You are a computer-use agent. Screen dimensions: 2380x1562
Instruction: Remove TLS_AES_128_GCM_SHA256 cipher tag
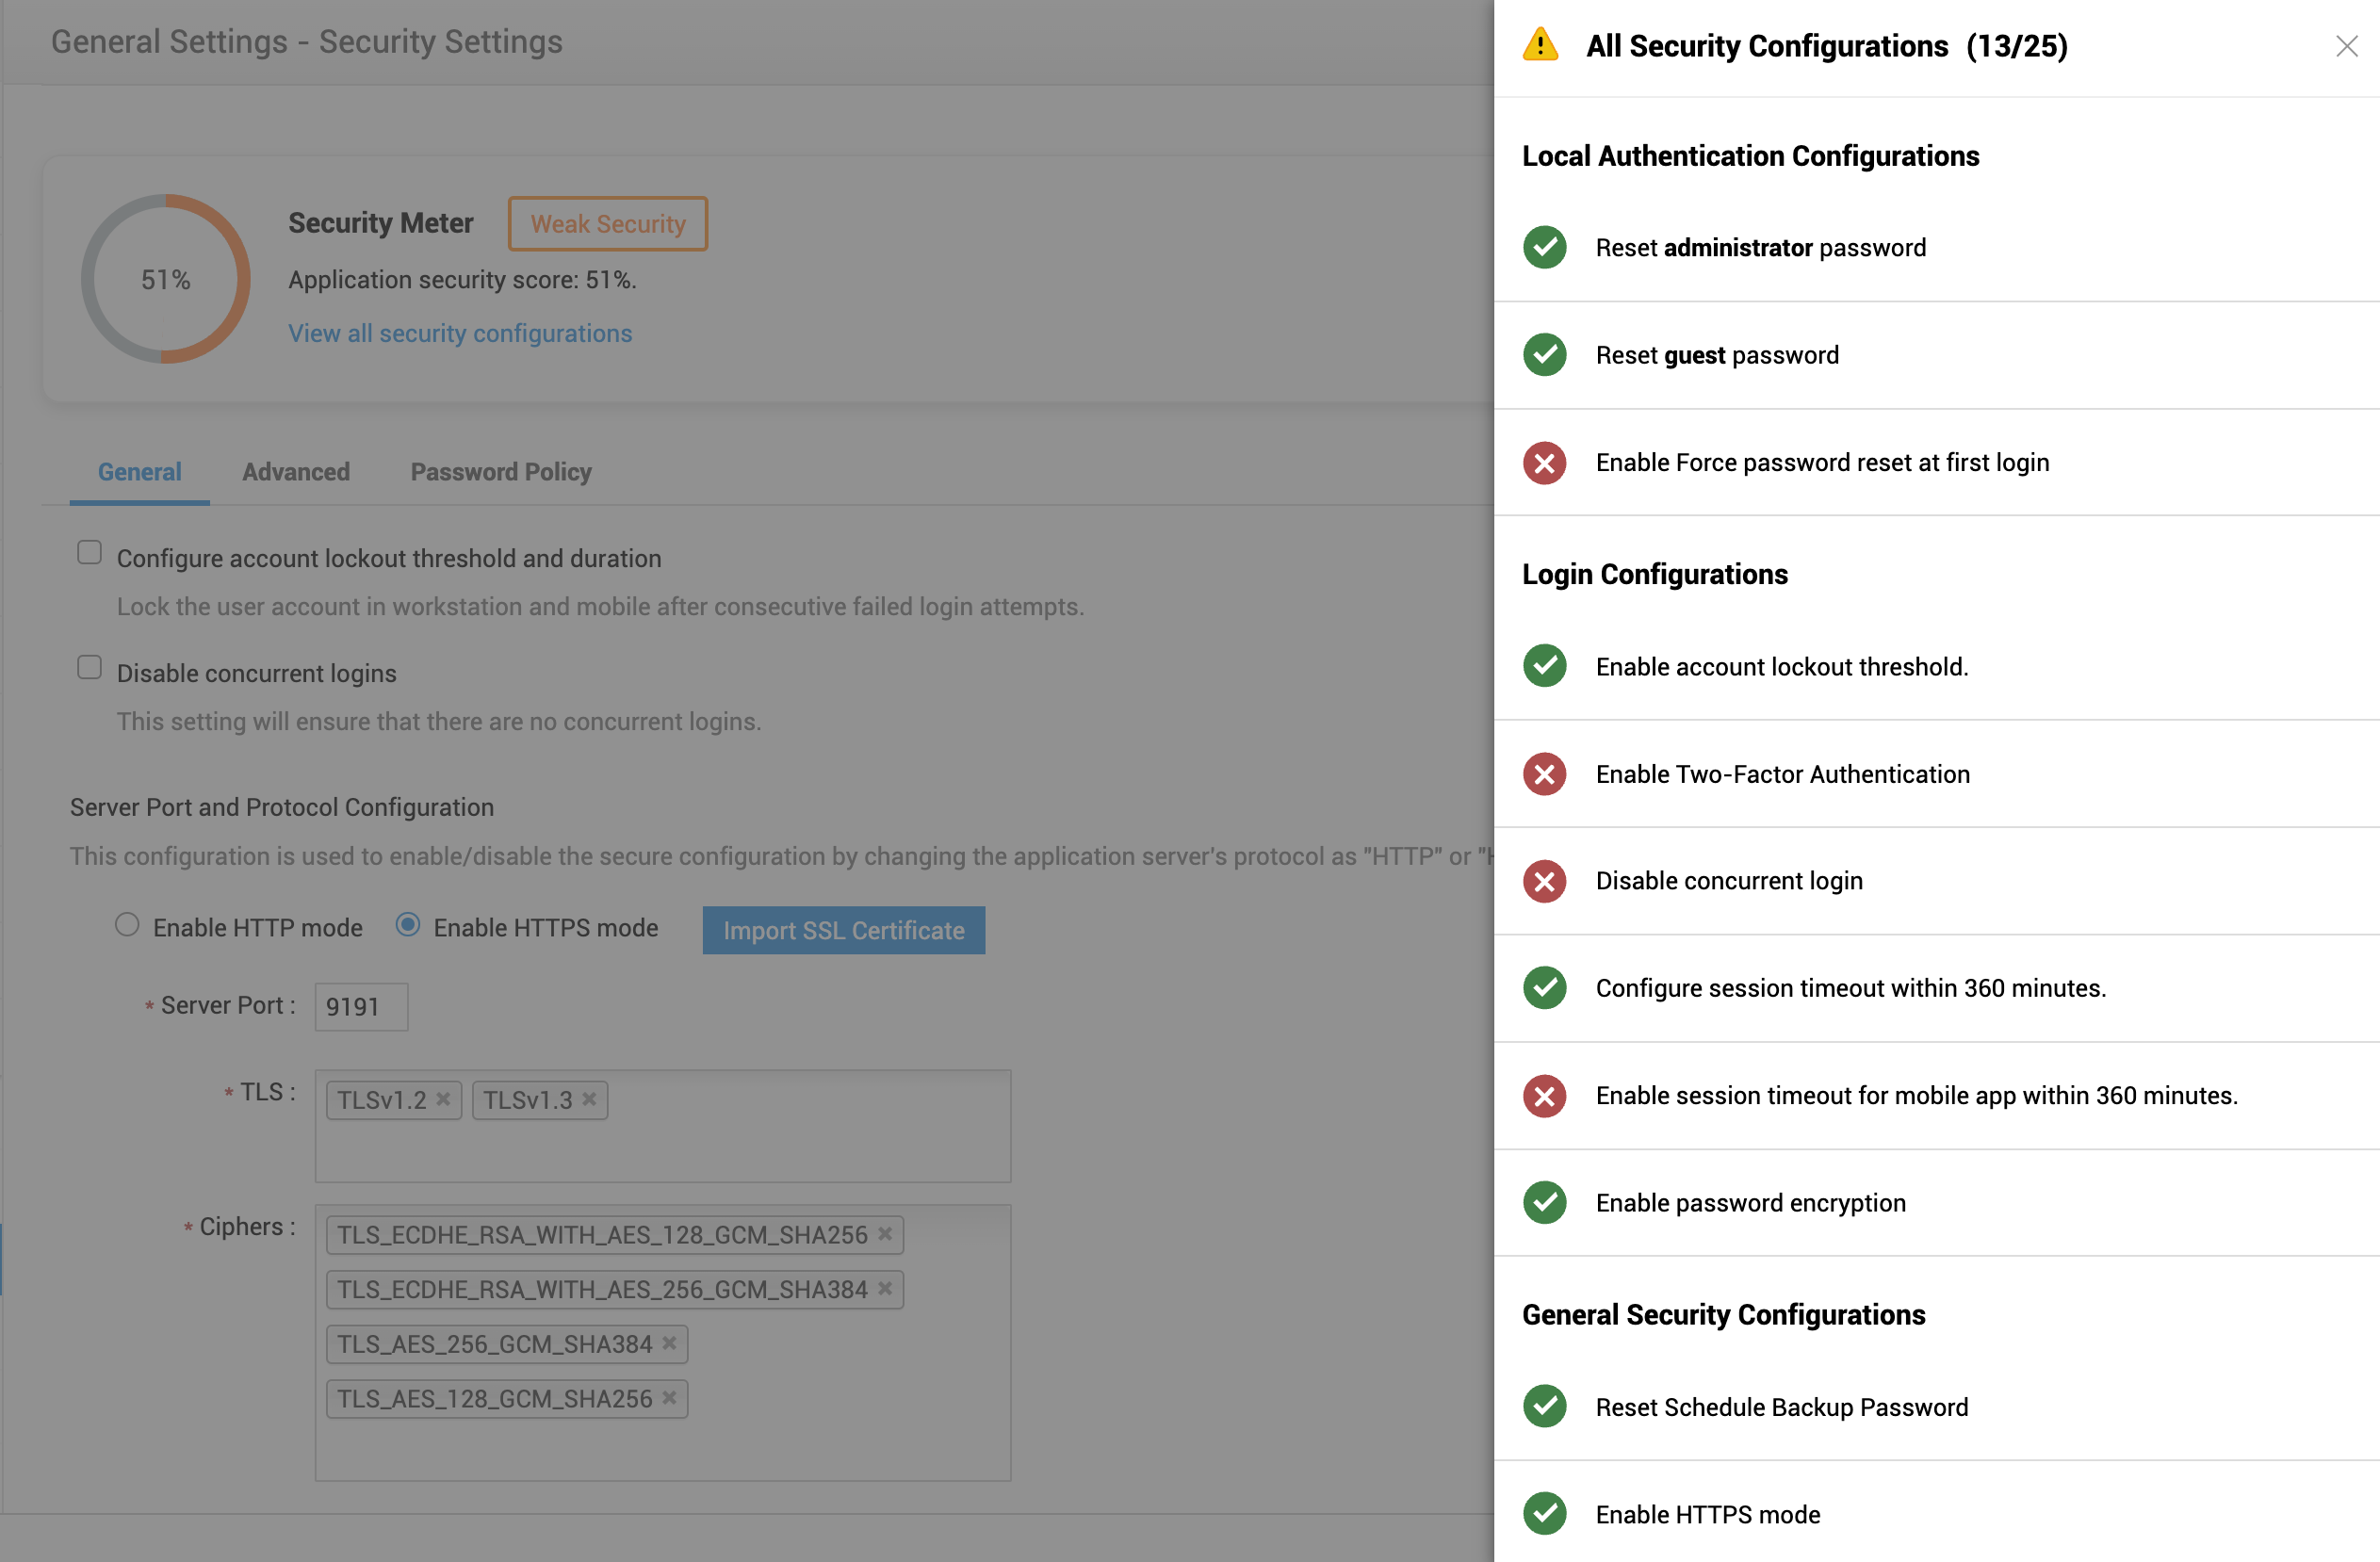pos(669,1397)
